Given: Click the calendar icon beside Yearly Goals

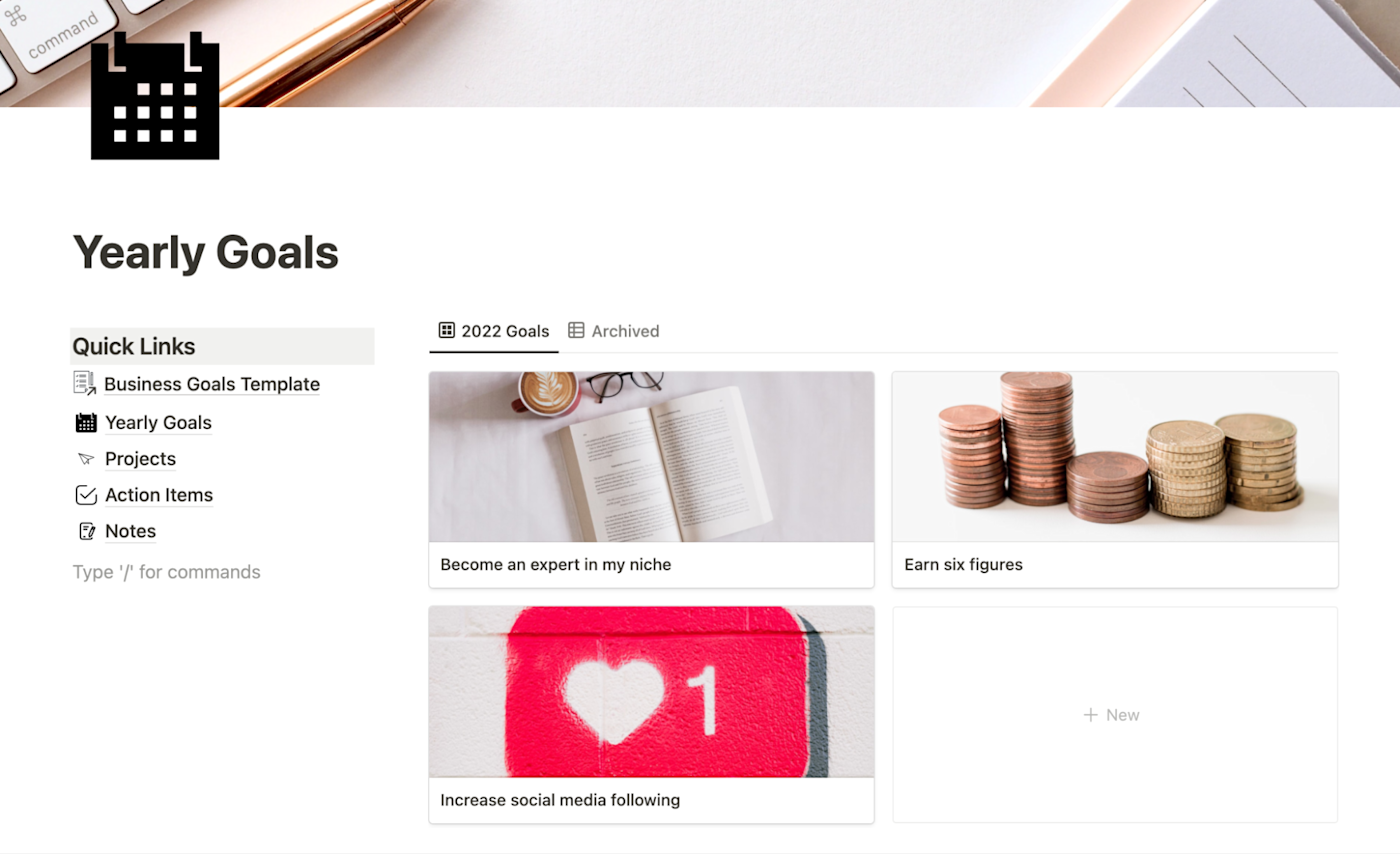Looking at the screenshot, I should click(x=86, y=422).
